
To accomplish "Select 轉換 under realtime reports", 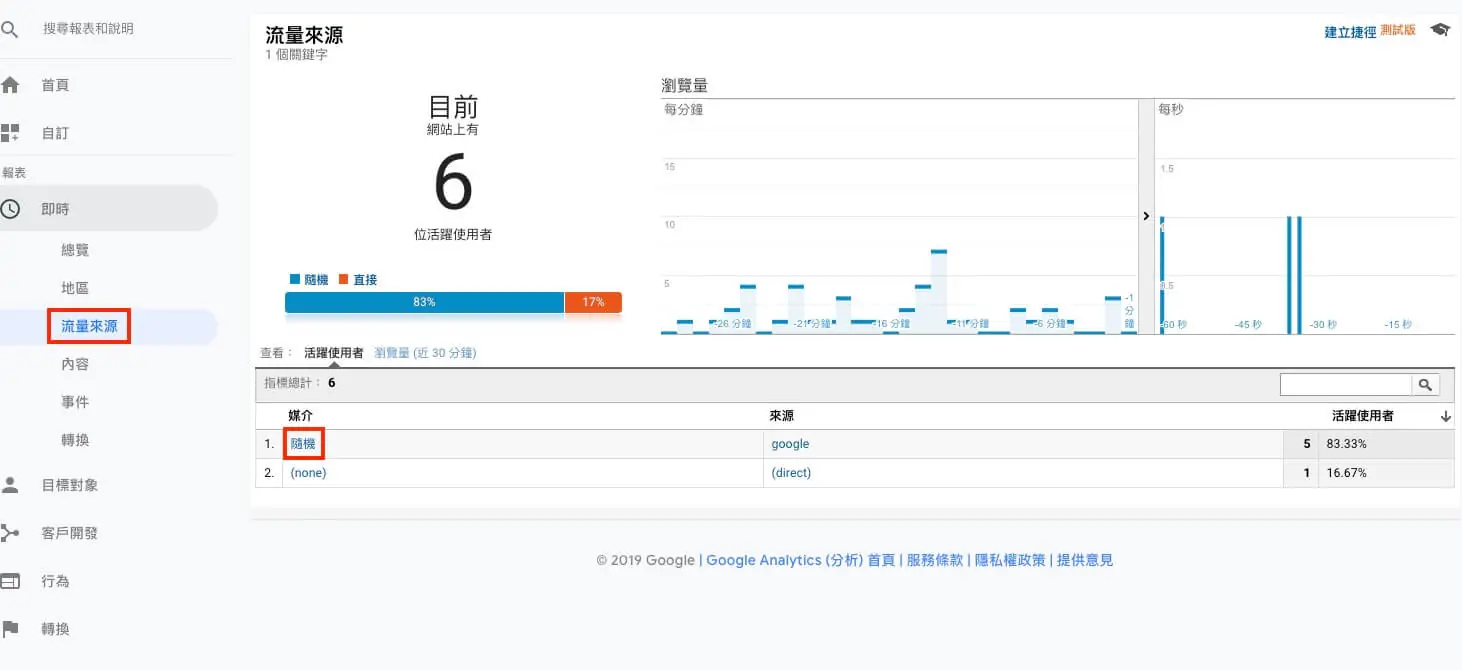I will [75, 440].
